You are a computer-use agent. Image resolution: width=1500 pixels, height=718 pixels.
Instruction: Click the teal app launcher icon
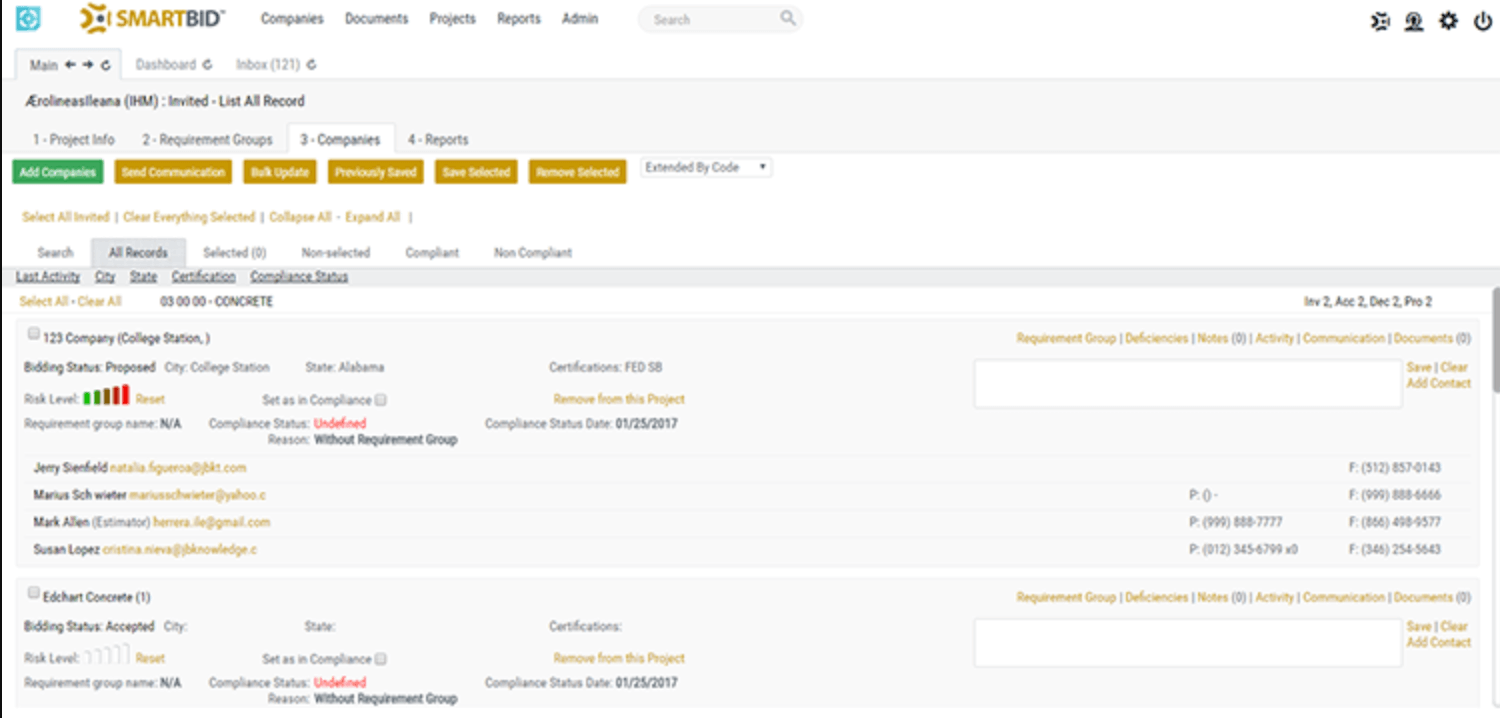(x=28, y=19)
